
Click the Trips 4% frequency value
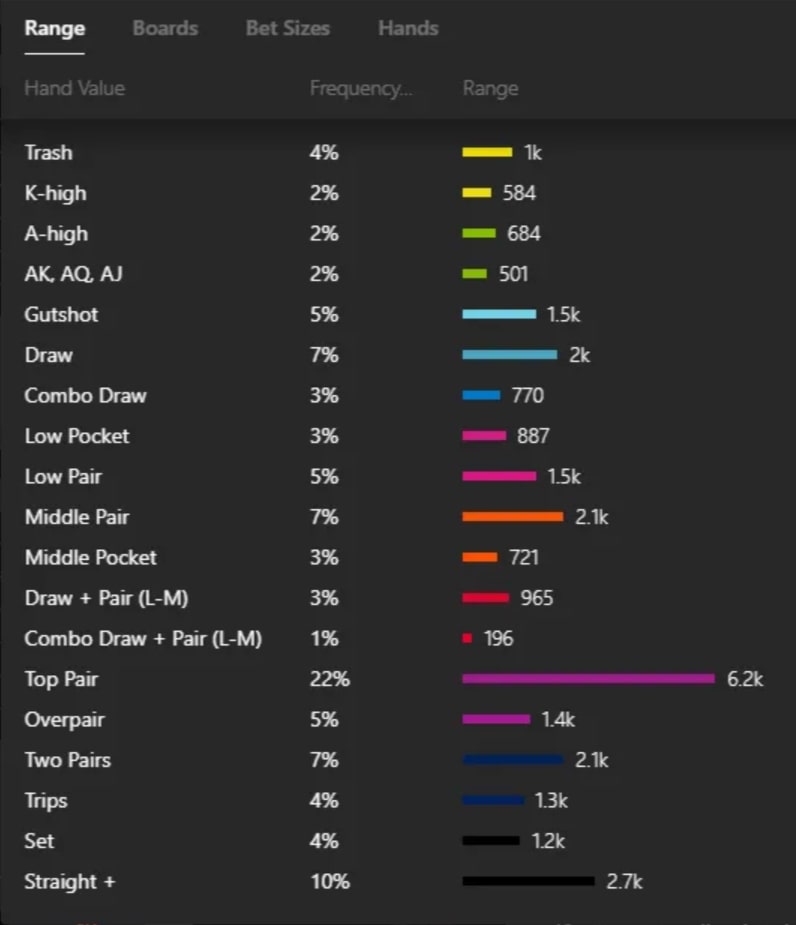point(324,801)
